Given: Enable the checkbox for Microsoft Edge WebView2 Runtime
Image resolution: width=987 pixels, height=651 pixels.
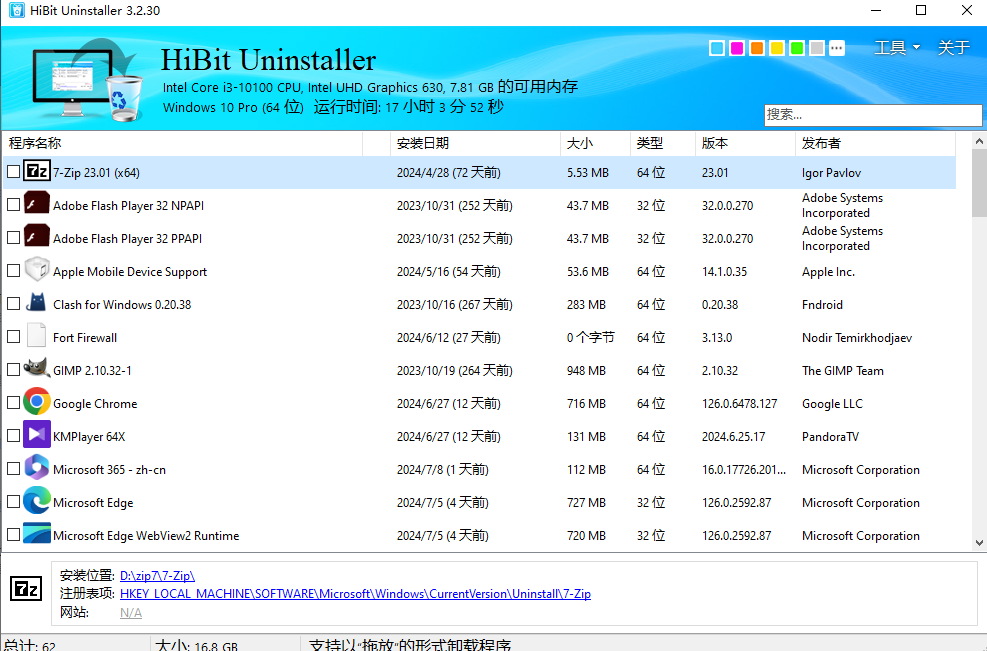Looking at the screenshot, I should click(13, 535).
